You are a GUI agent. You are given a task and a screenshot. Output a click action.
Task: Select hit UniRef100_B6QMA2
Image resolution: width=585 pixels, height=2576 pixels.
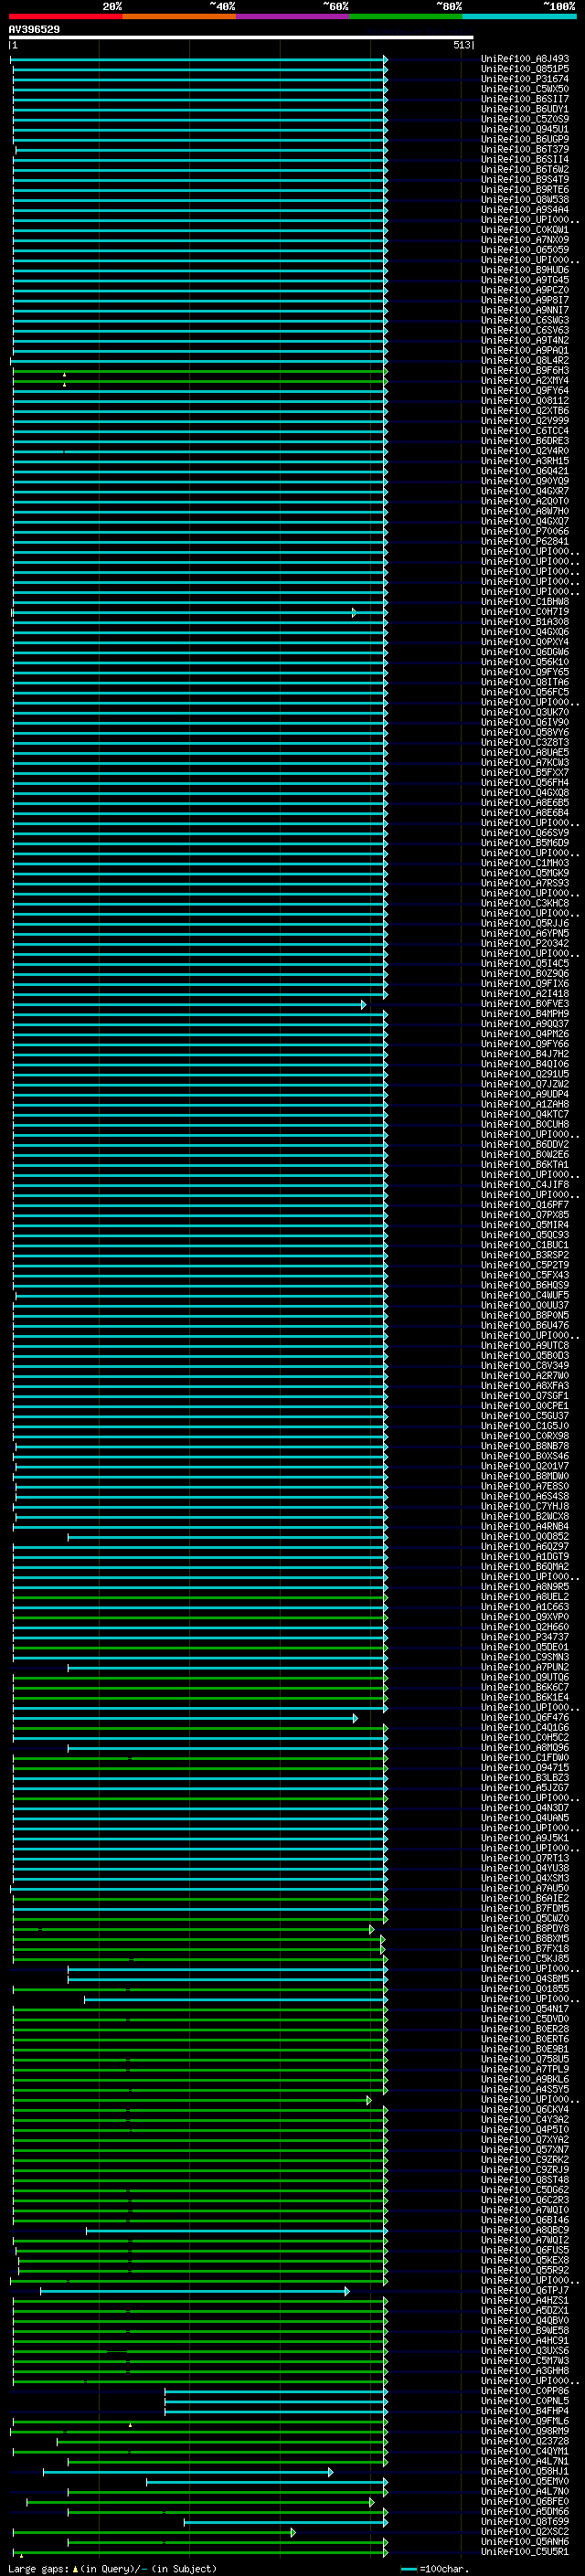[x=525, y=1567]
